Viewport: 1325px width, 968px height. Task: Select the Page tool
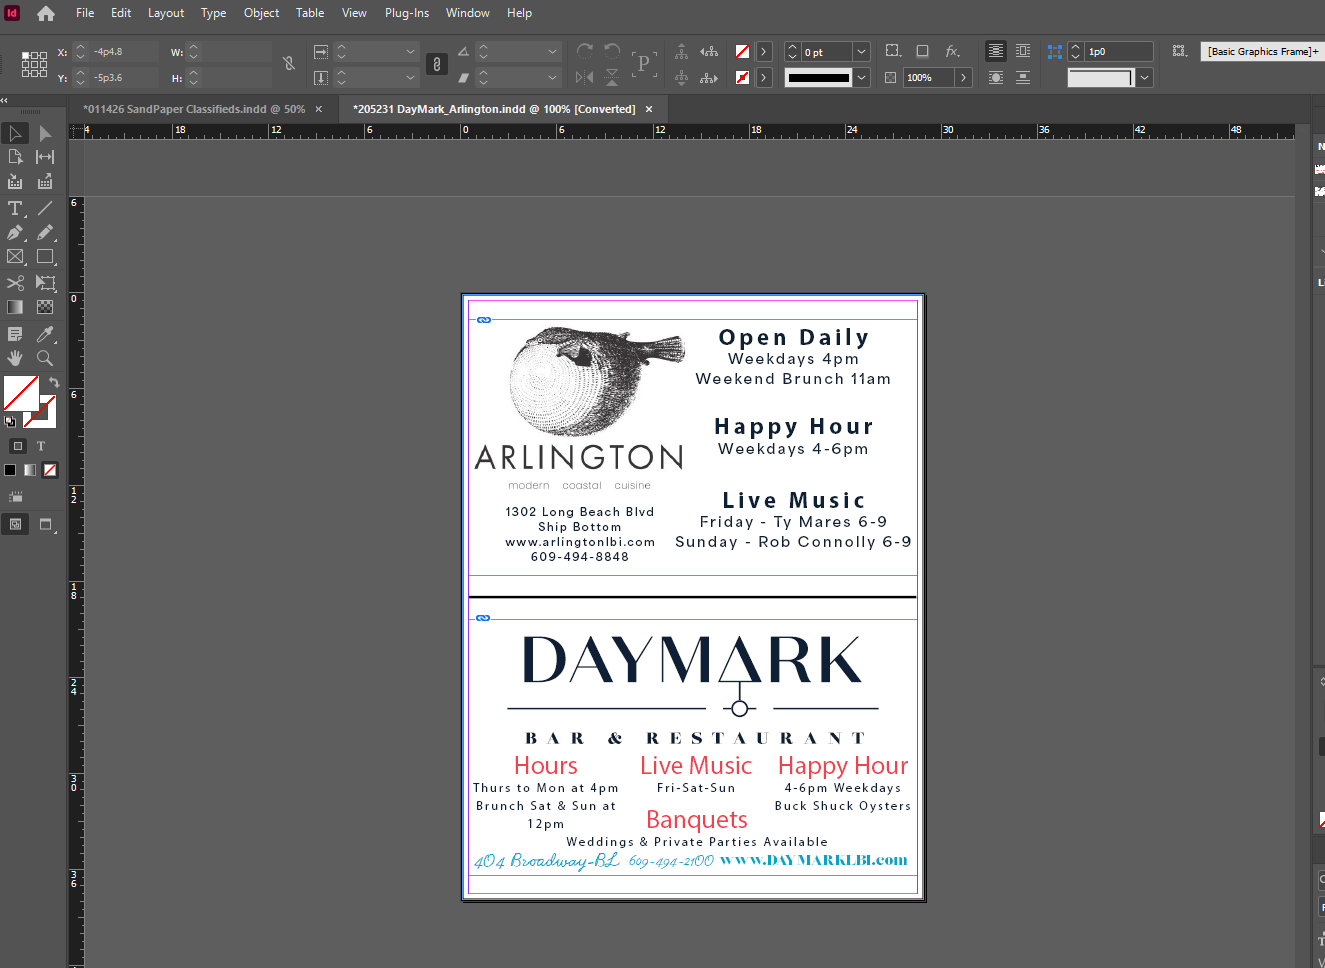coord(15,157)
